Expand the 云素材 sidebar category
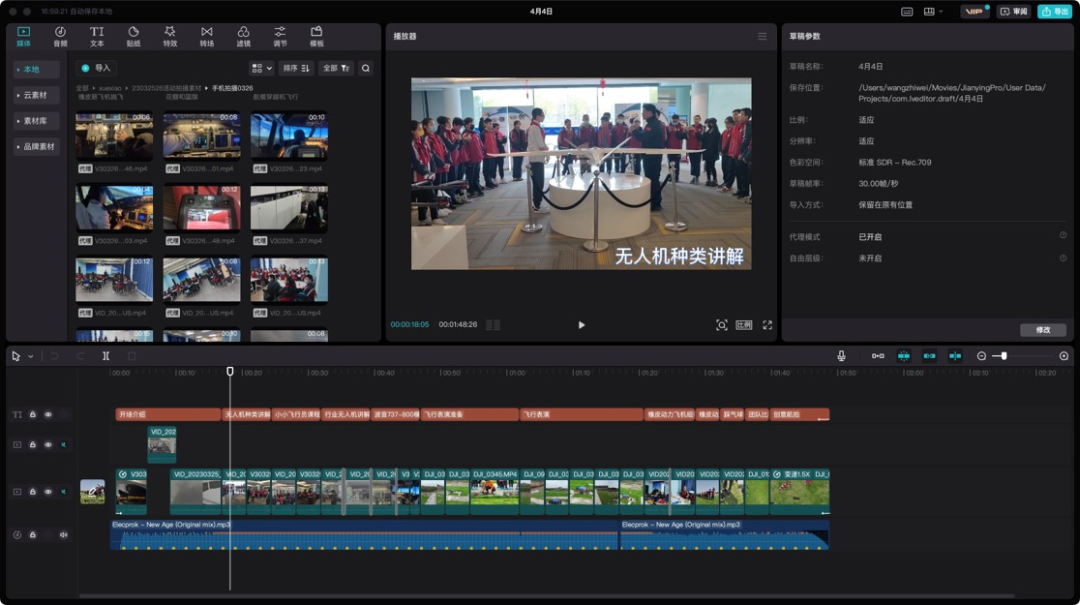This screenshot has height=605, width=1080. pos(36,95)
